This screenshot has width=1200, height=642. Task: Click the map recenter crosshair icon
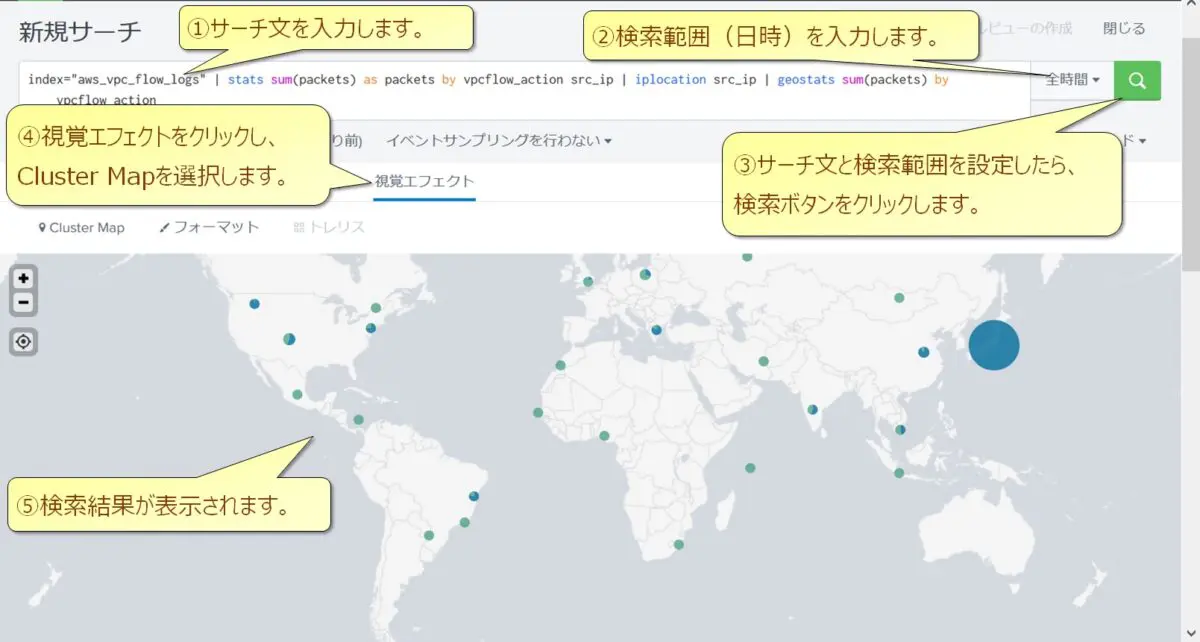click(23, 342)
